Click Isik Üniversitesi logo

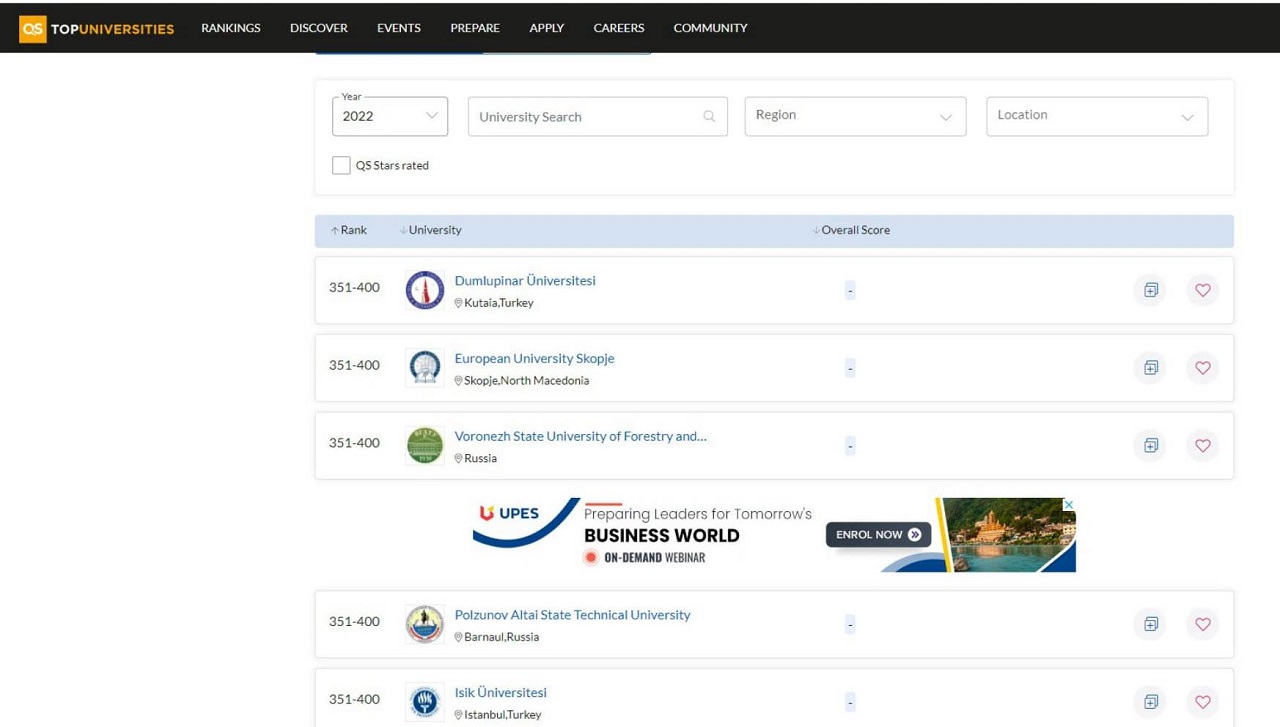[425, 701]
